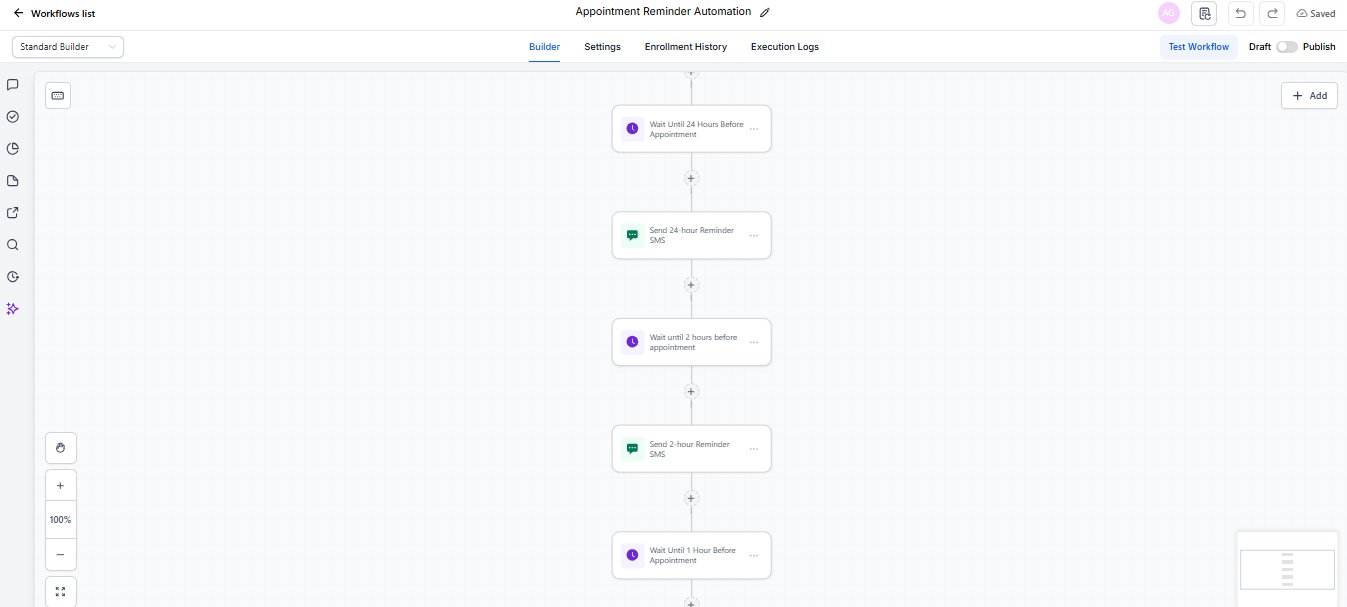Add a step below Send 2-hour Reminder SMS
The image size is (1347, 607).
(x=691, y=498)
